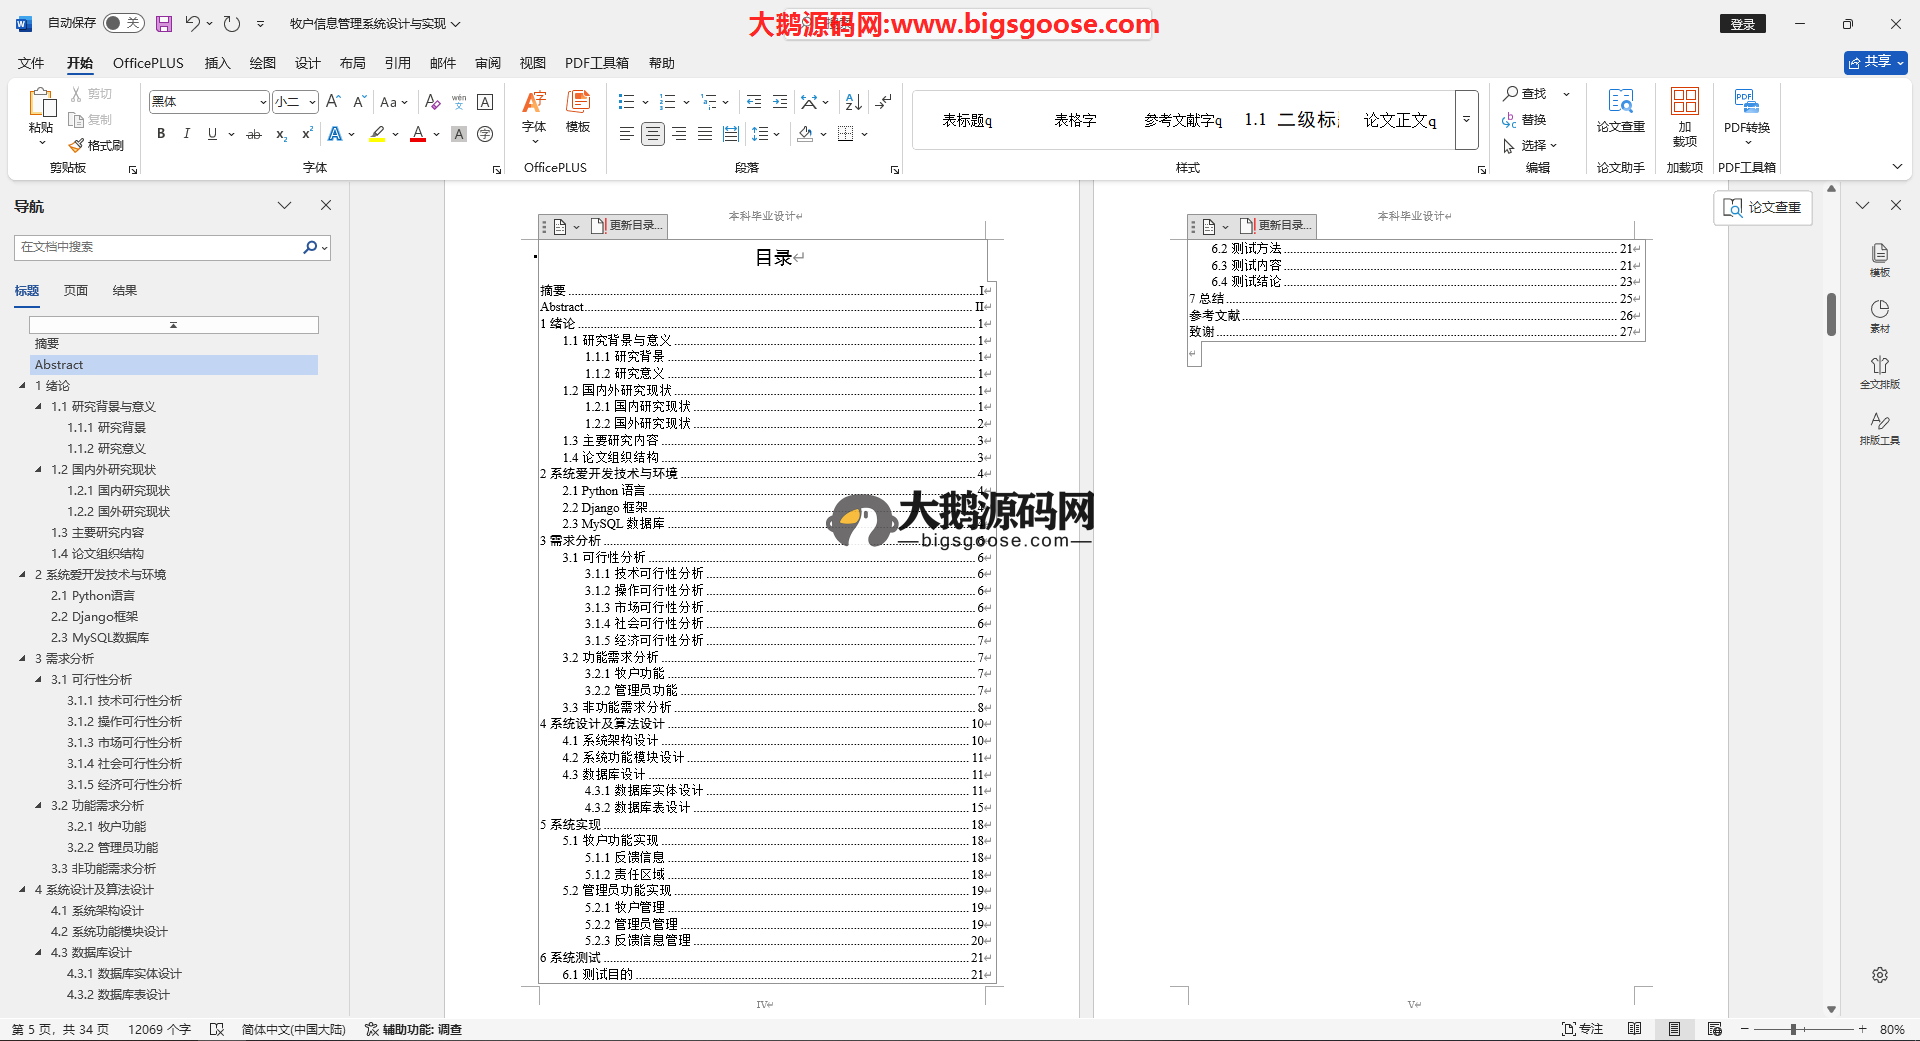Open the 论文查重 ribbon tool

tap(1620, 110)
